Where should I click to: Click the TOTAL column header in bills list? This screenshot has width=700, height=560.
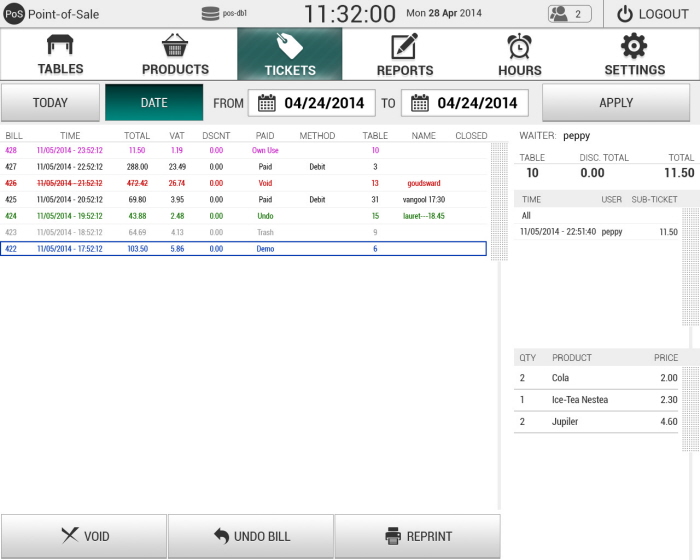137,136
